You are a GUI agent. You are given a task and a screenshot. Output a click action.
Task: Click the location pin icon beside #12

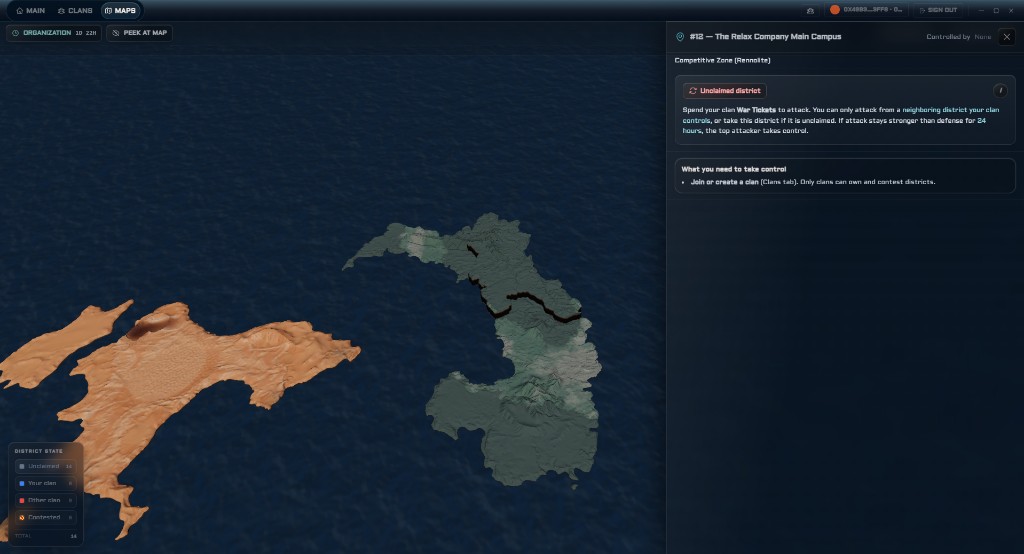point(680,37)
